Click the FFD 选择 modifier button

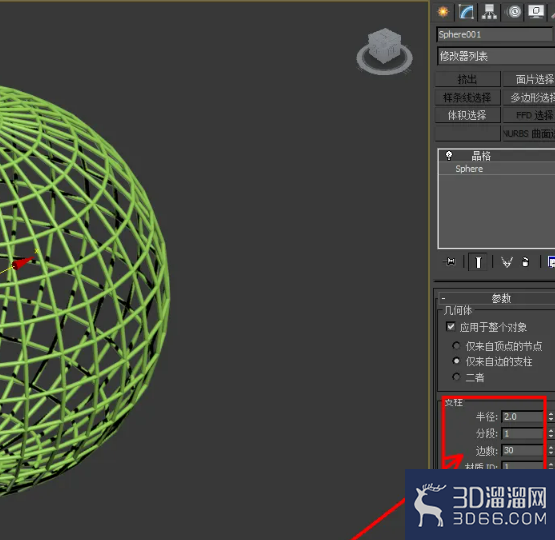529,115
